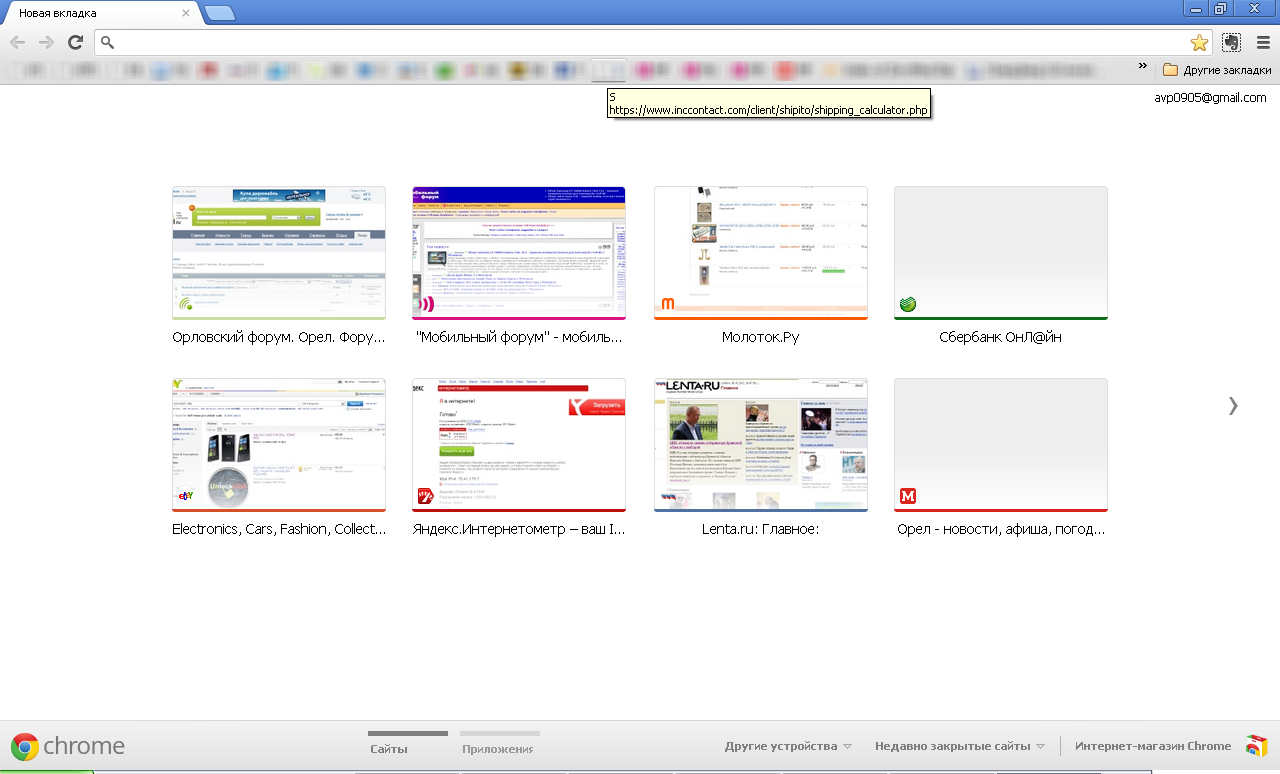Open the Lenta.ru thumbnail
The image size is (1280, 774).
point(760,445)
